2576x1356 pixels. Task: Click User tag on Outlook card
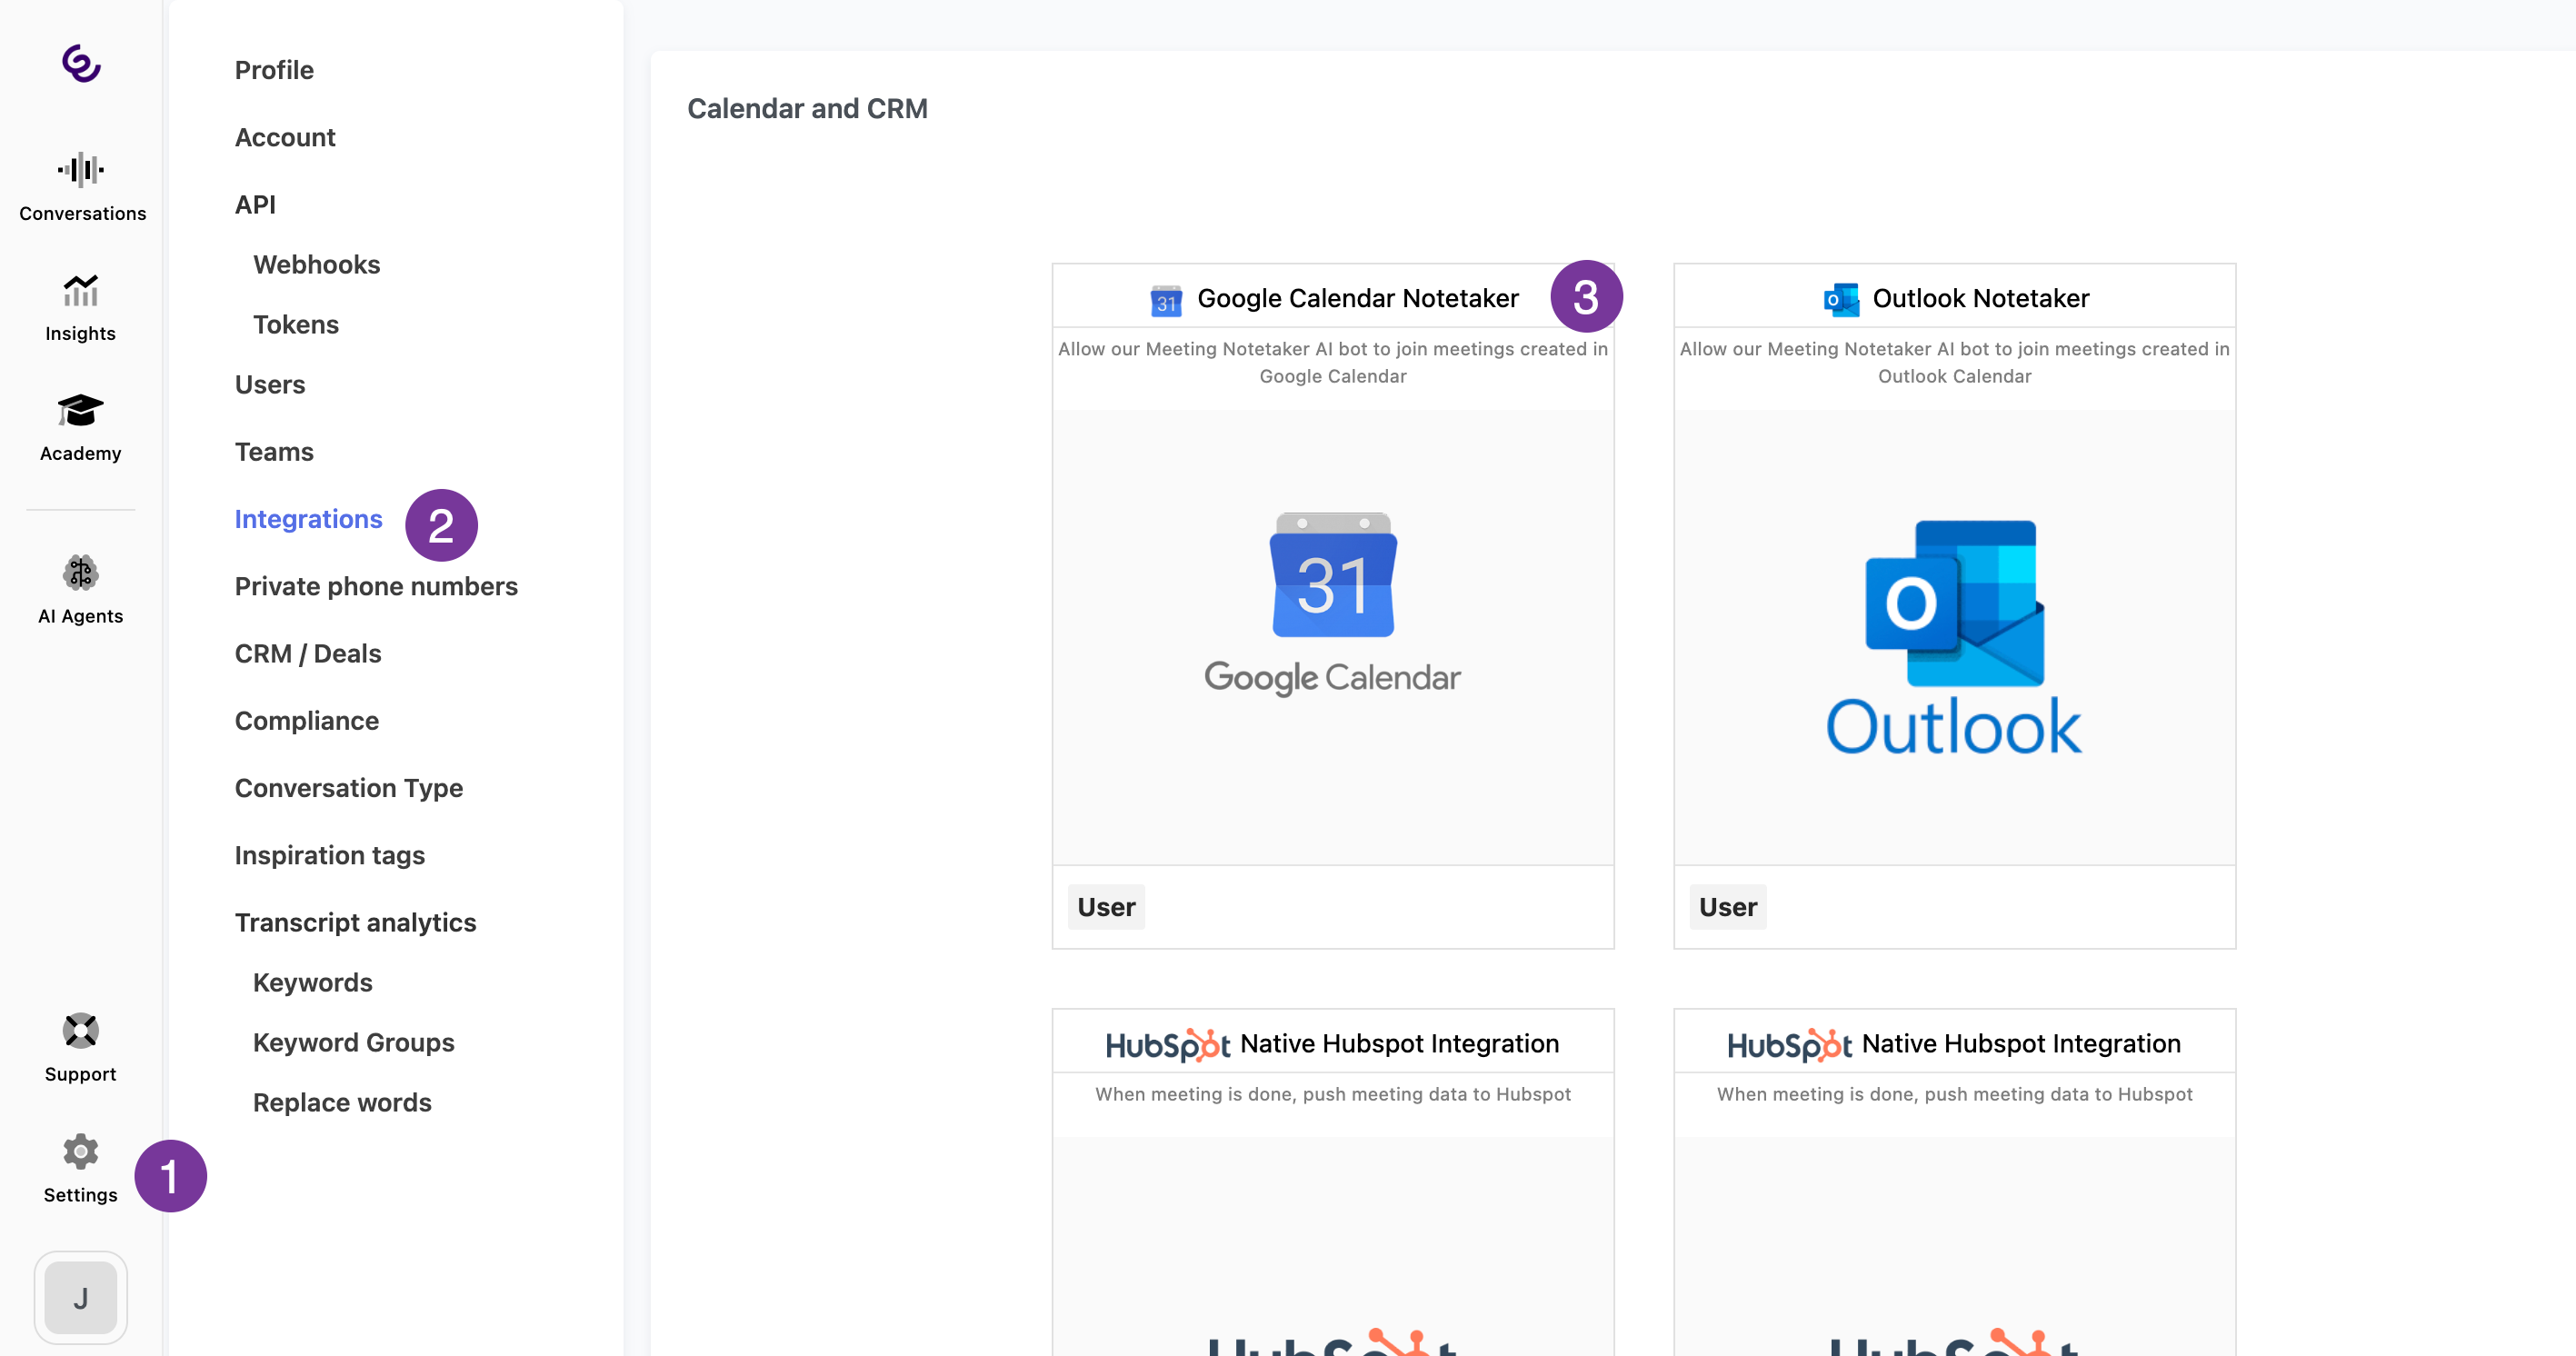tap(1727, 907)
